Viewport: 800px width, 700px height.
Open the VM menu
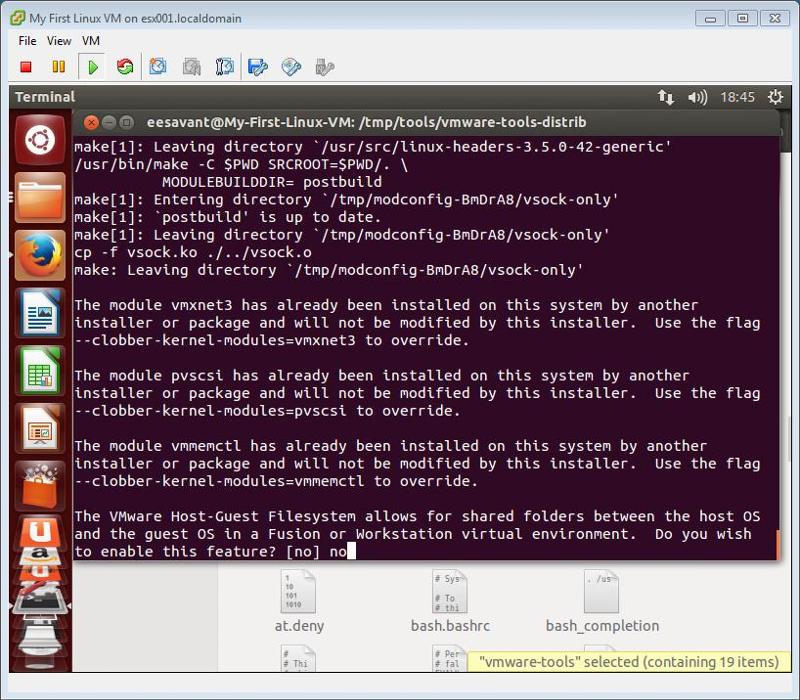pos(91,40)
